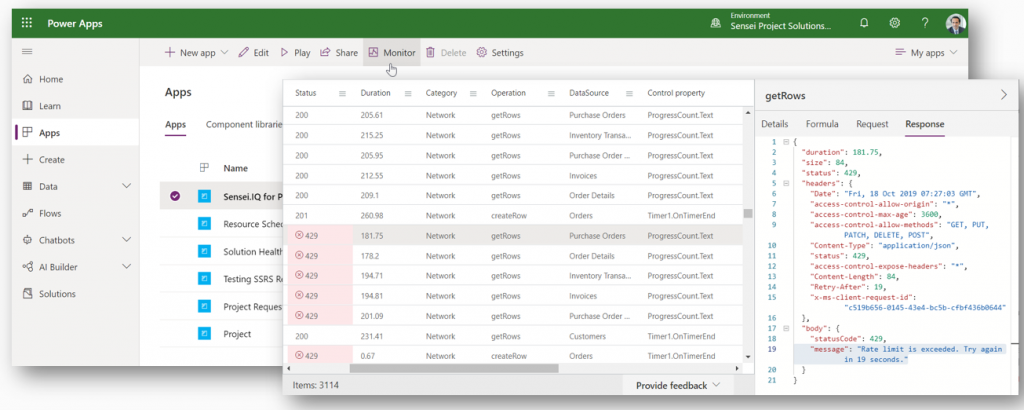Image resolution: width=1024 pixels, height=410 pixels.
Task: Open Settings in the command bar
Action: coord(500,53)
